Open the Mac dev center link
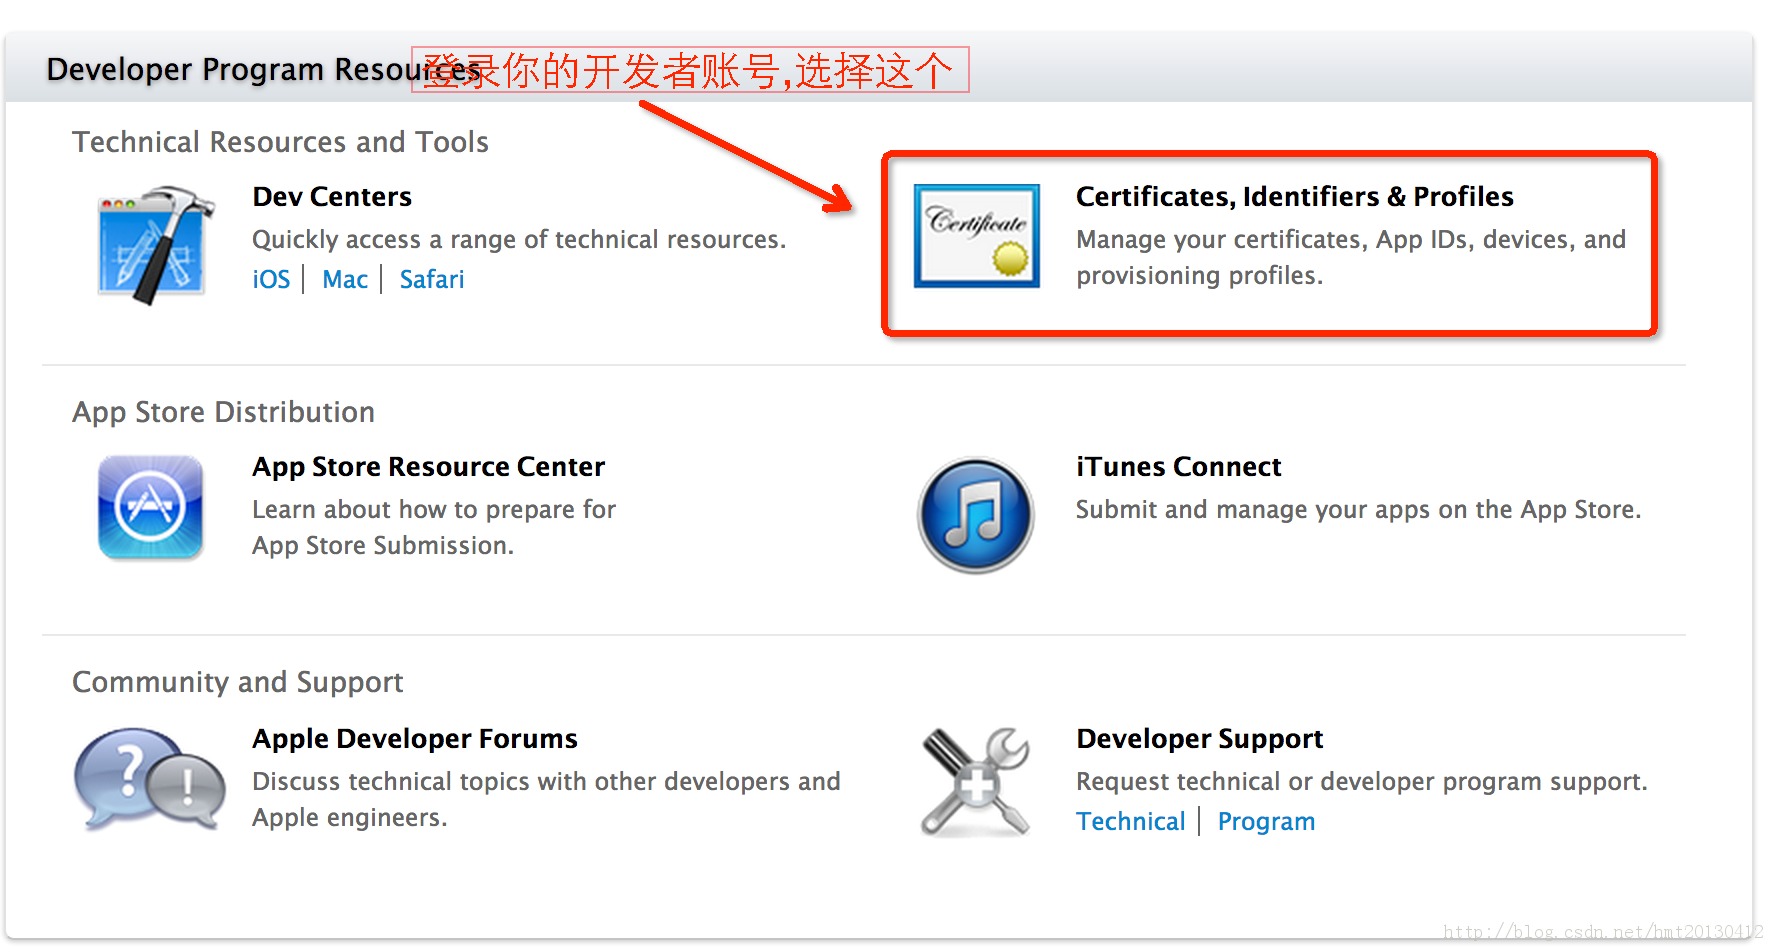Viewport: 1776px width, 952px height. tap(345, 279)
